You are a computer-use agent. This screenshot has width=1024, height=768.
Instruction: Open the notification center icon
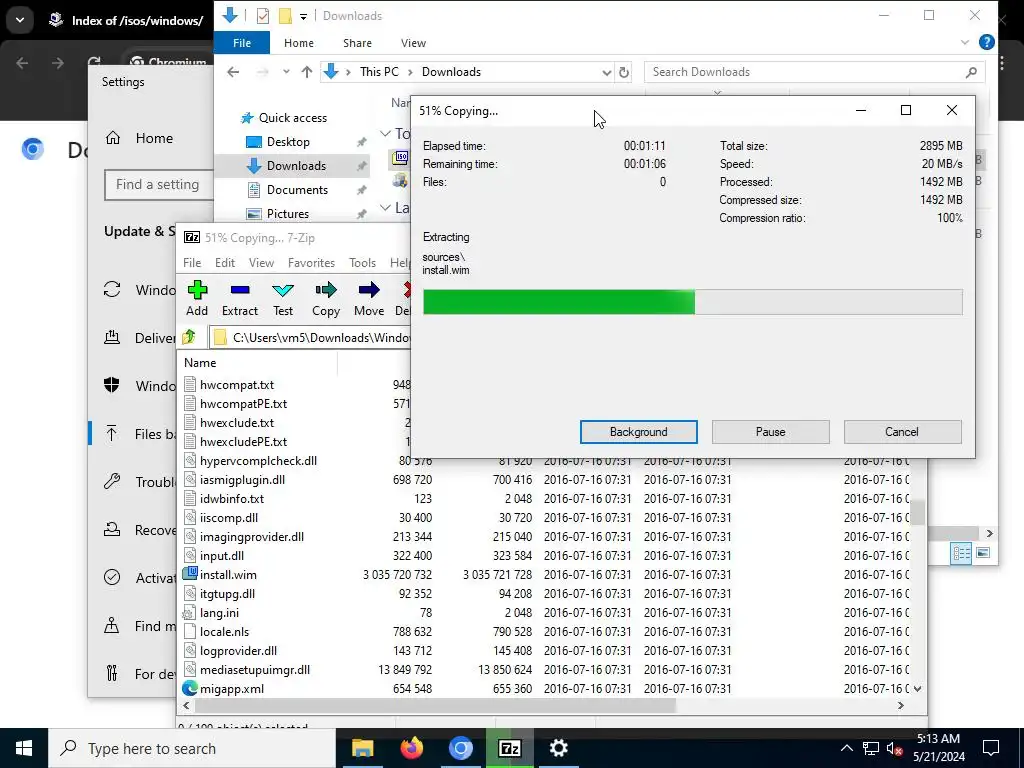(x=991, y=748)
